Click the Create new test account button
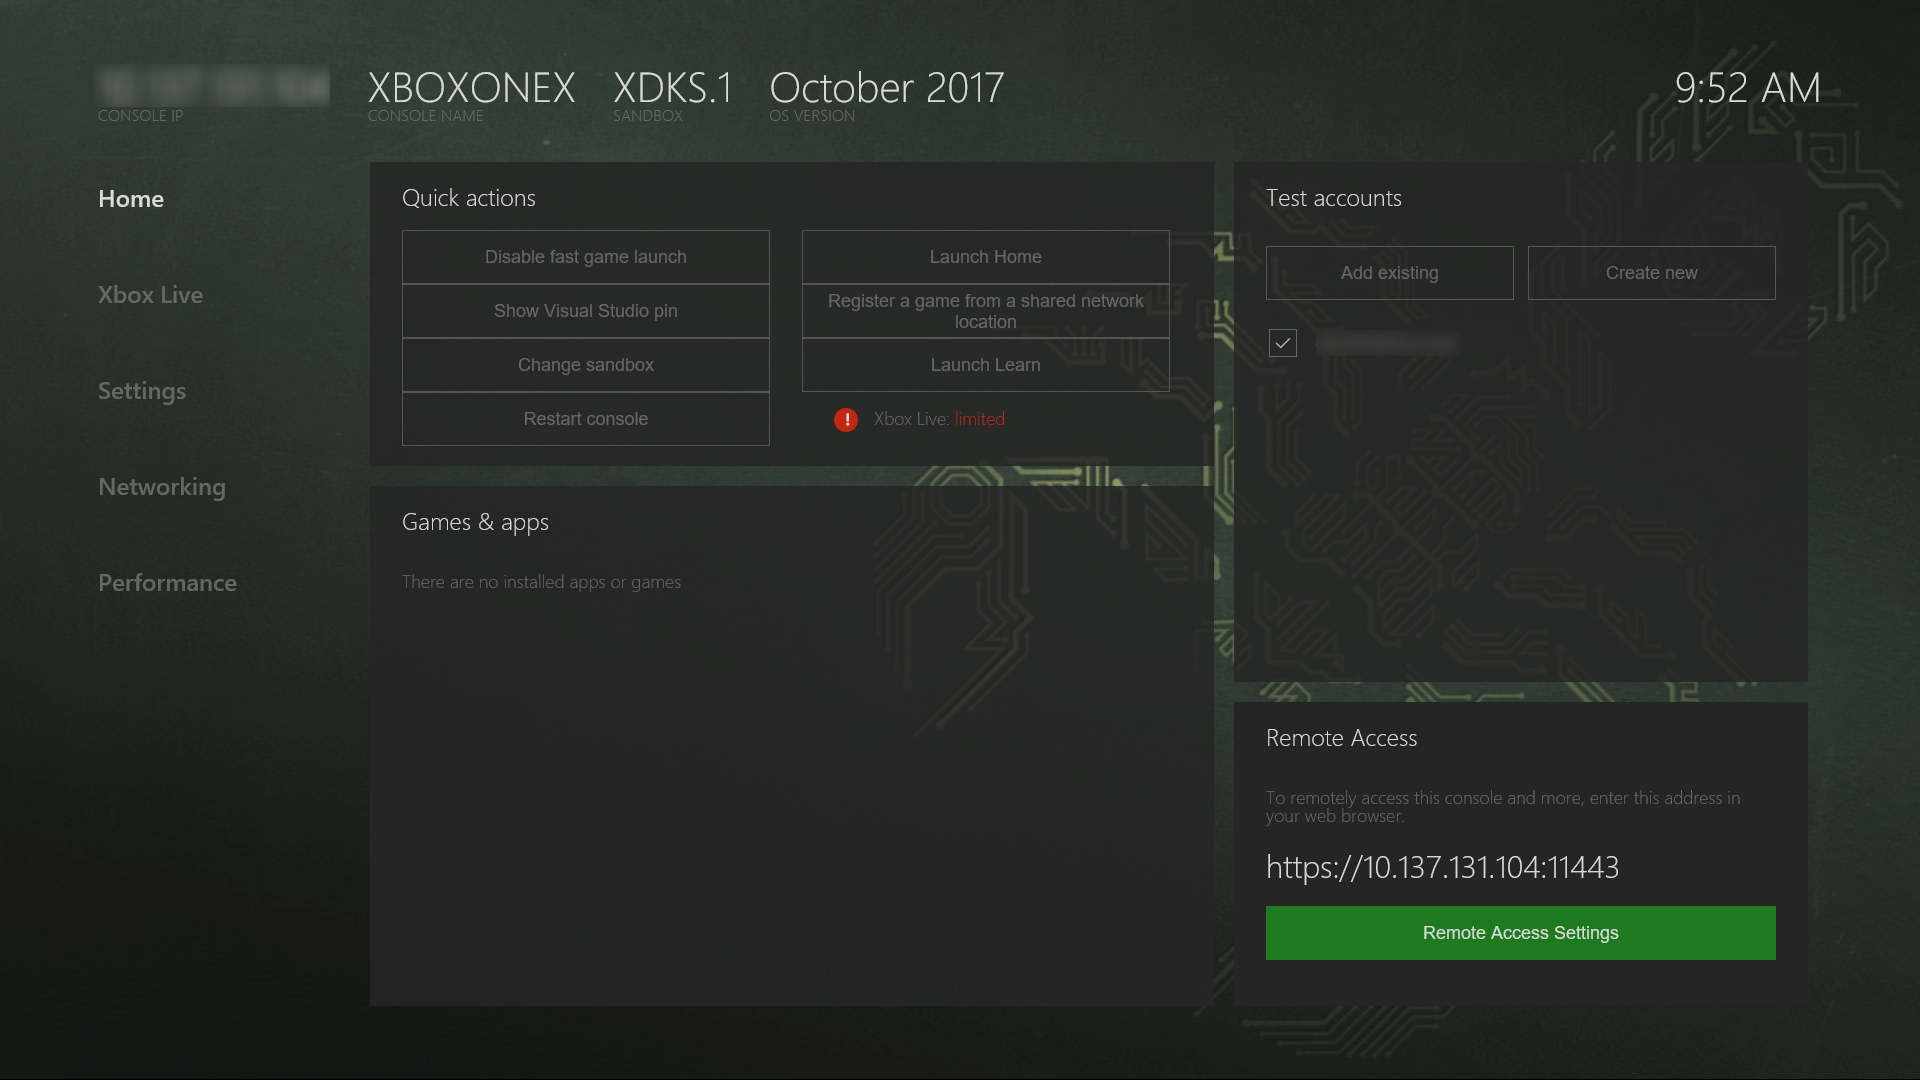Viewport: 1920px width, 1080px height. 1651,273
